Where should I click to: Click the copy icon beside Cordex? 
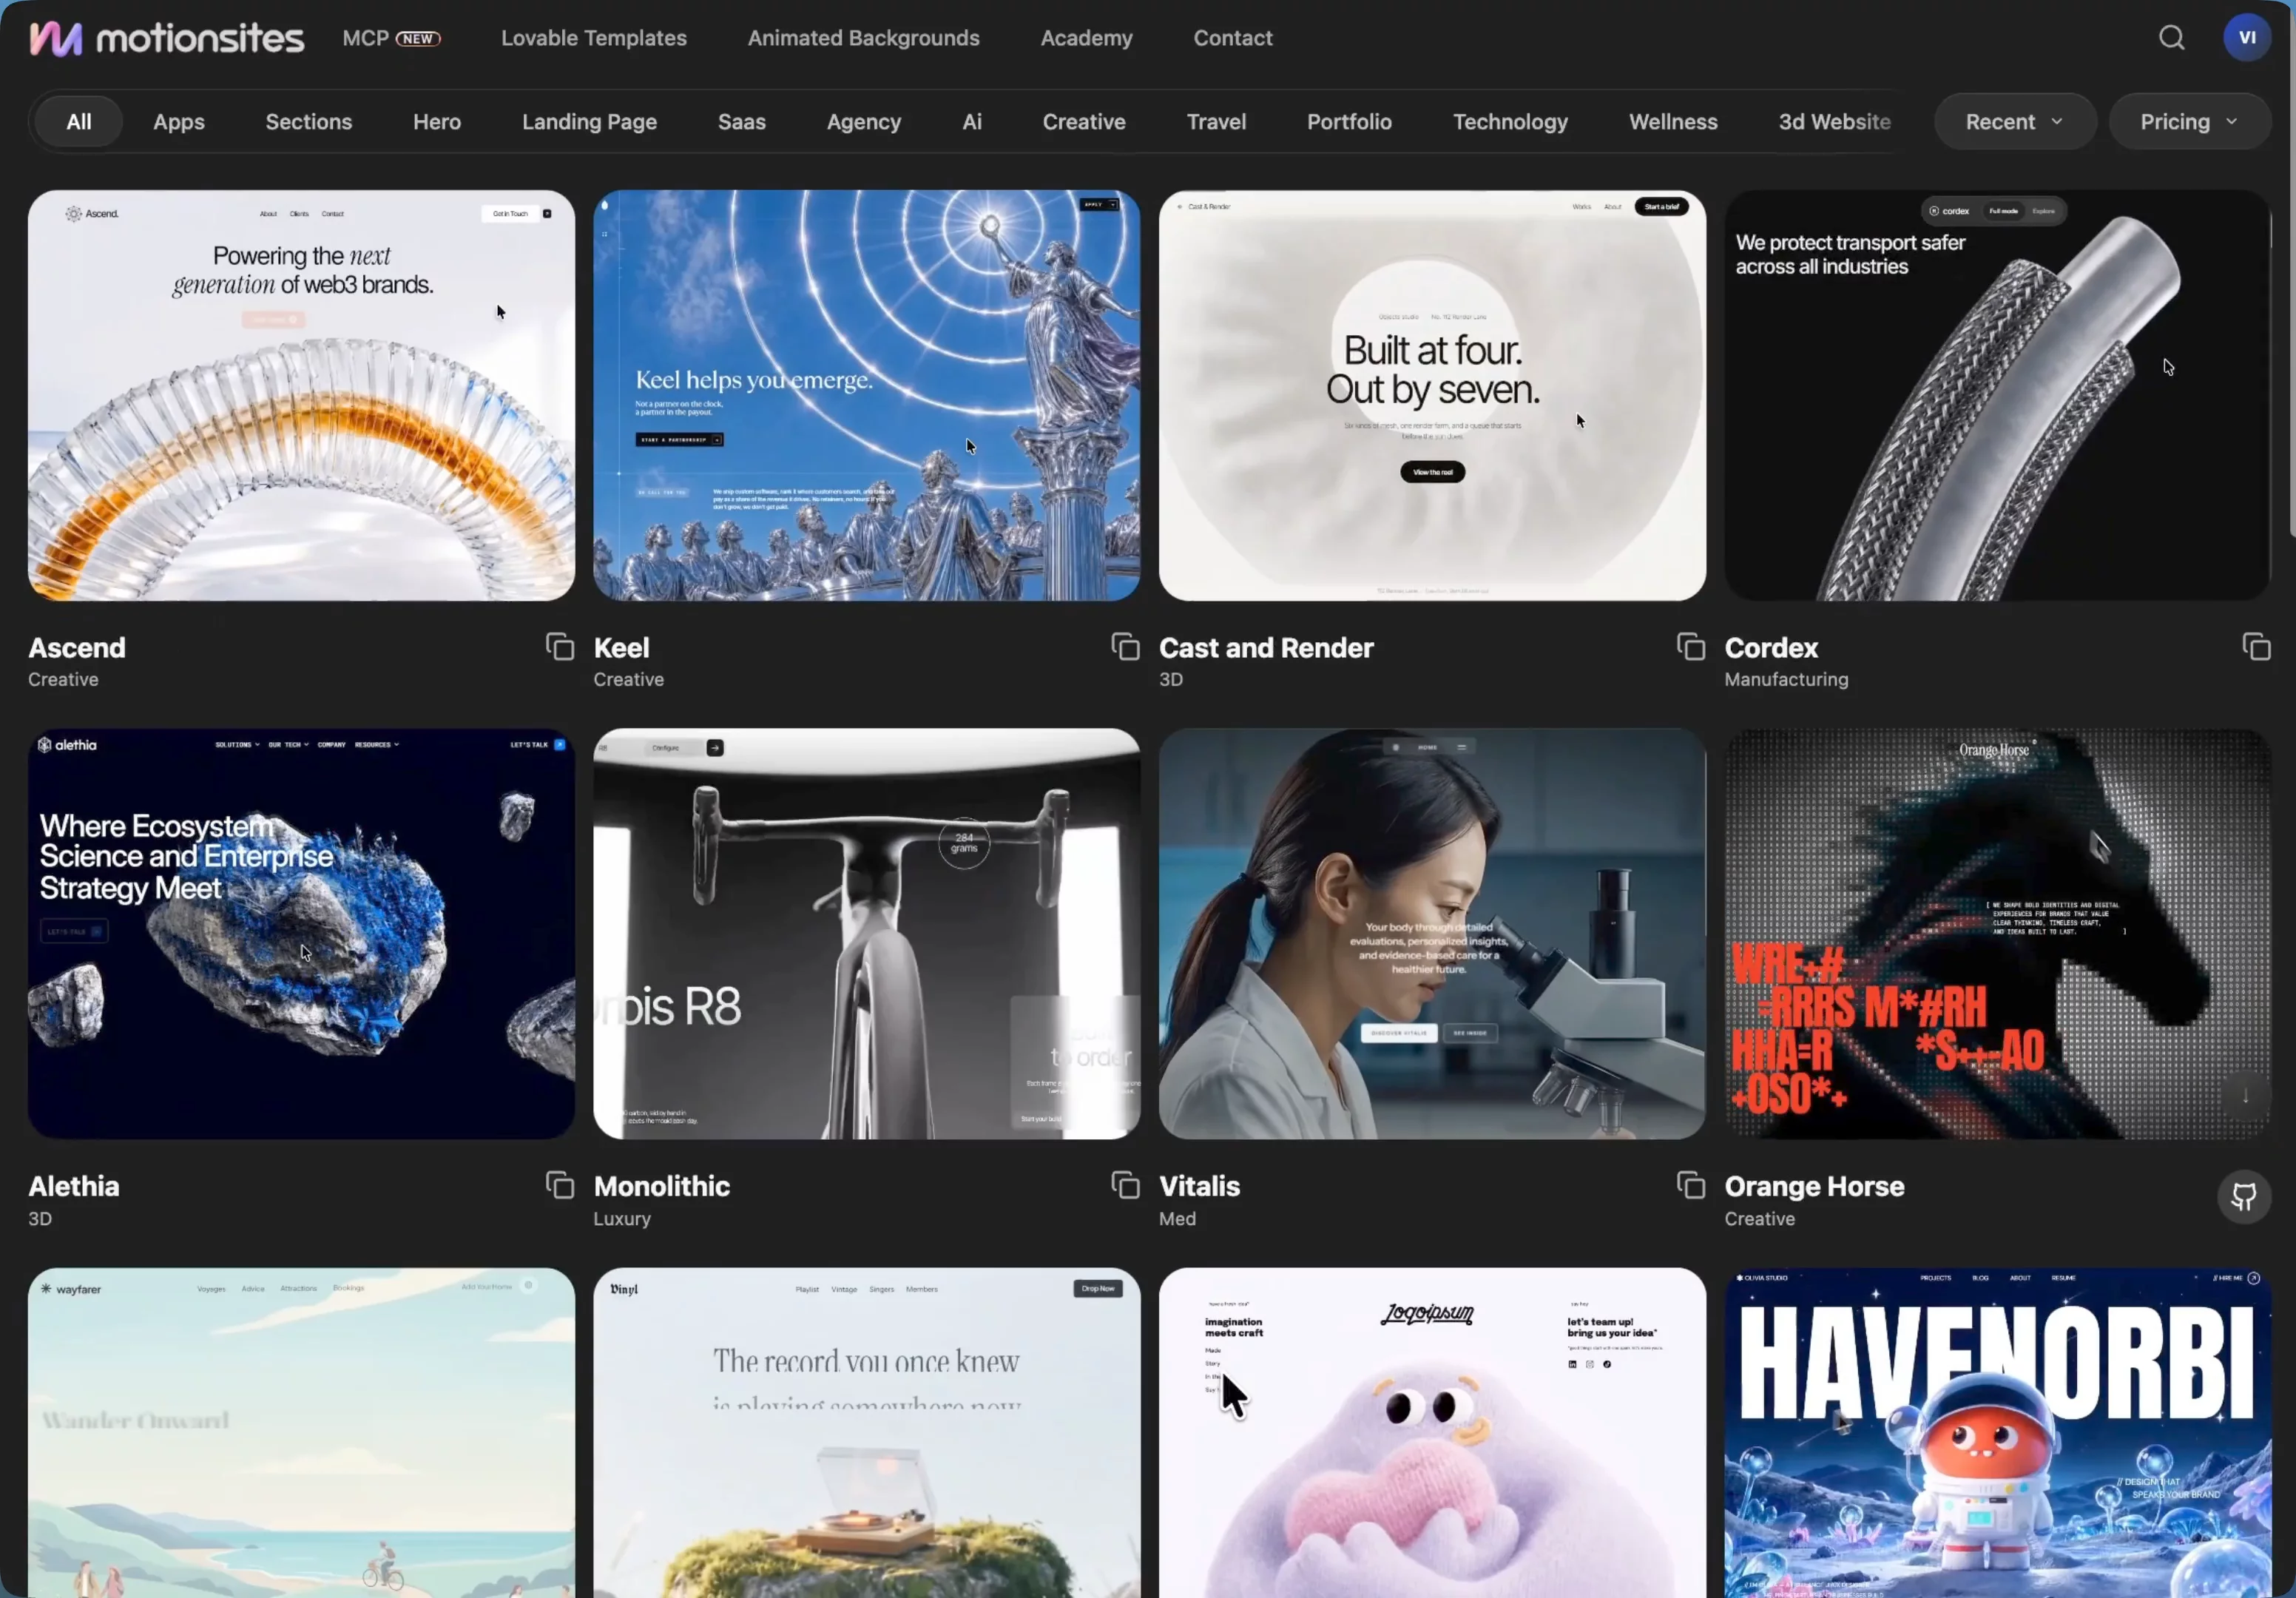tap(2256, 647)
